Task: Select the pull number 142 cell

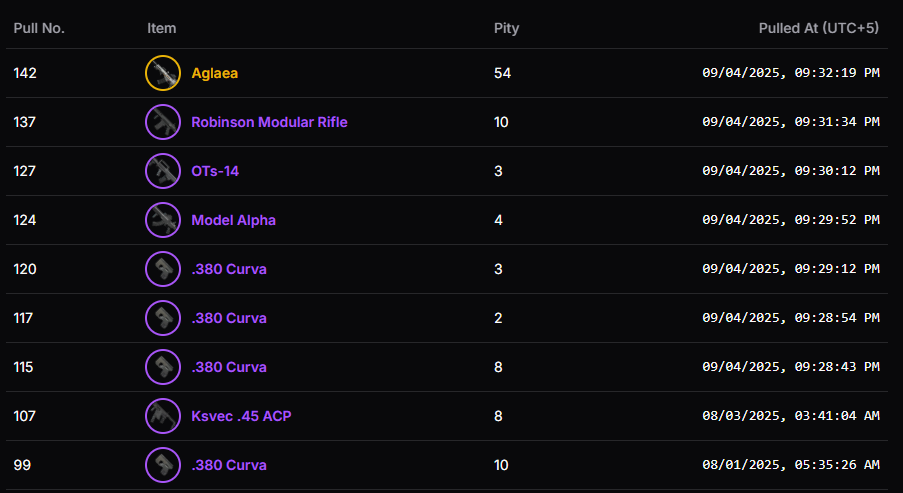Action: (24, 73)
